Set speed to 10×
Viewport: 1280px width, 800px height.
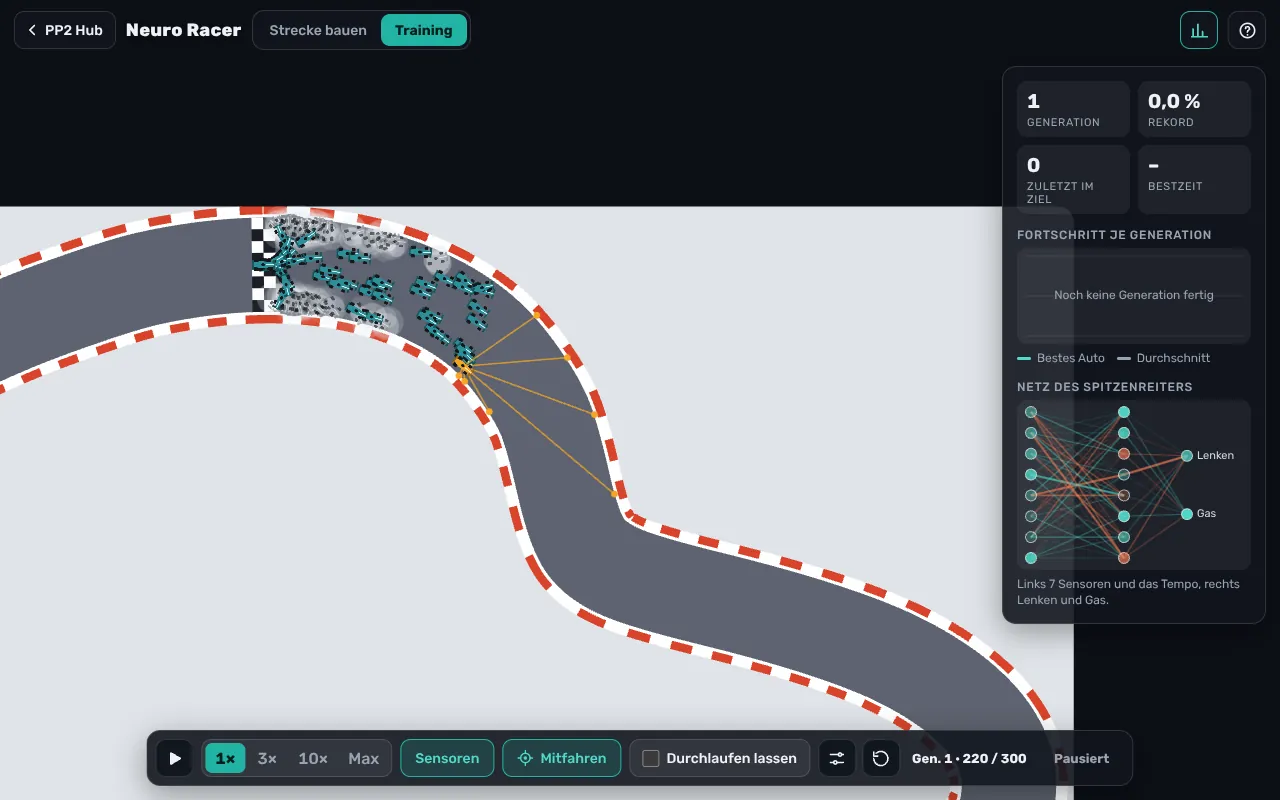[313, 758]
